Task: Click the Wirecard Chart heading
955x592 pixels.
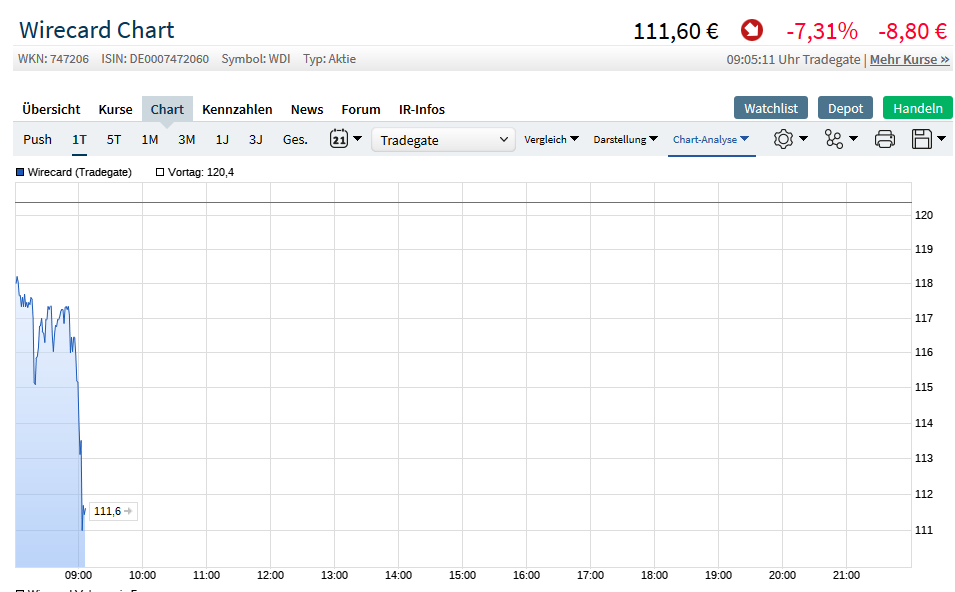Action: (x=97, y=30)
